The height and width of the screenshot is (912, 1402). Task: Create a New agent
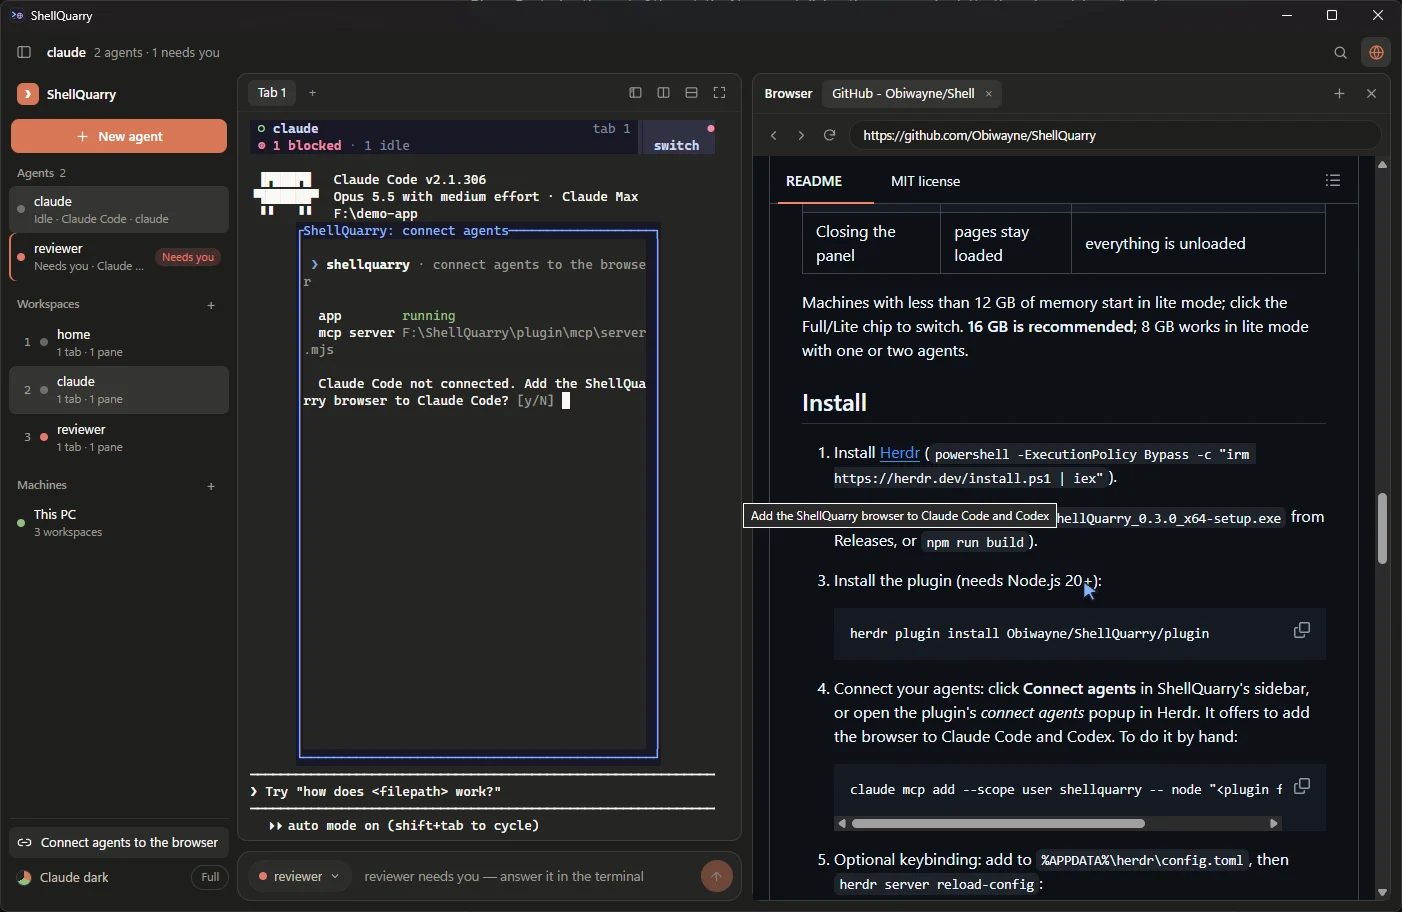coord(119,136)
